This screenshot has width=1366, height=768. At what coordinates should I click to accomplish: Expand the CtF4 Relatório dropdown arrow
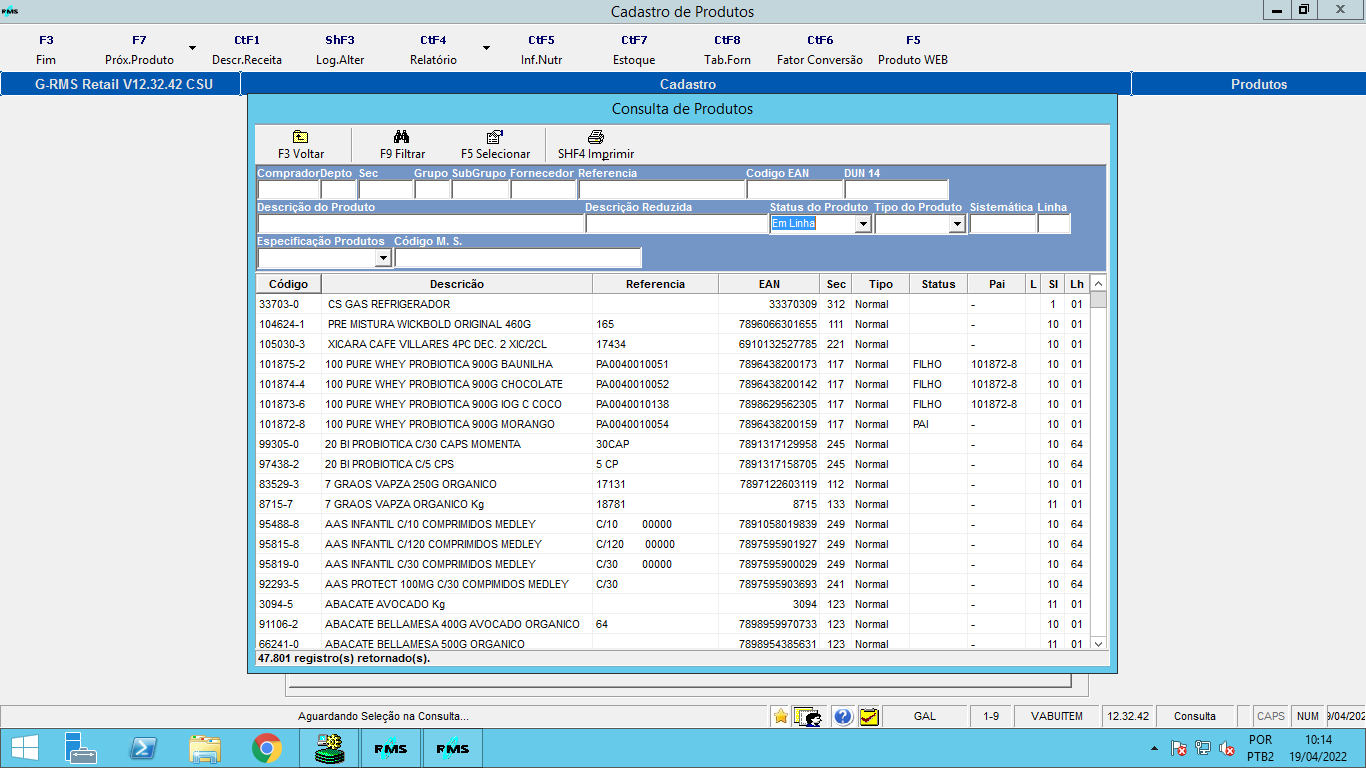(486, 47)
